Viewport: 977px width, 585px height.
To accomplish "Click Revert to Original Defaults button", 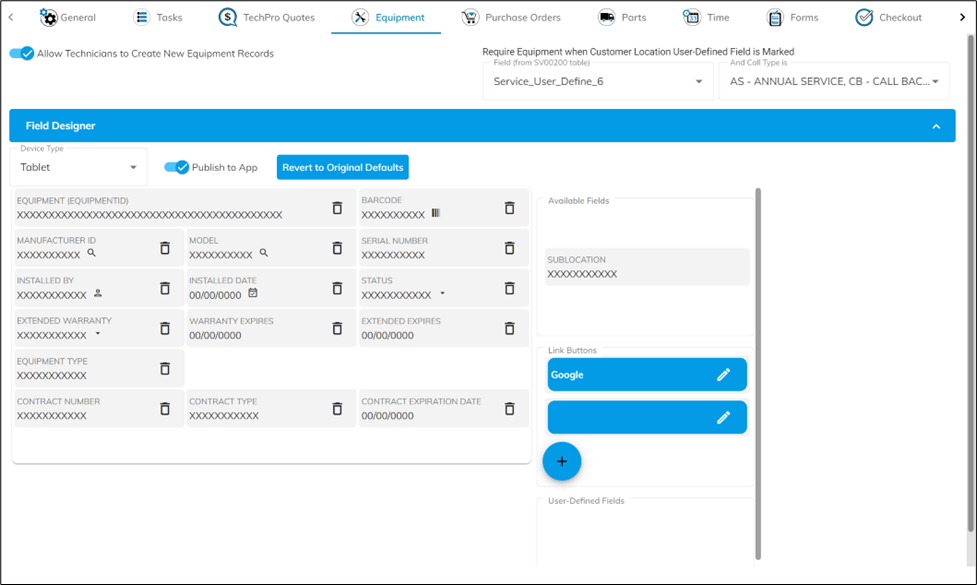I will coord(342,167).
